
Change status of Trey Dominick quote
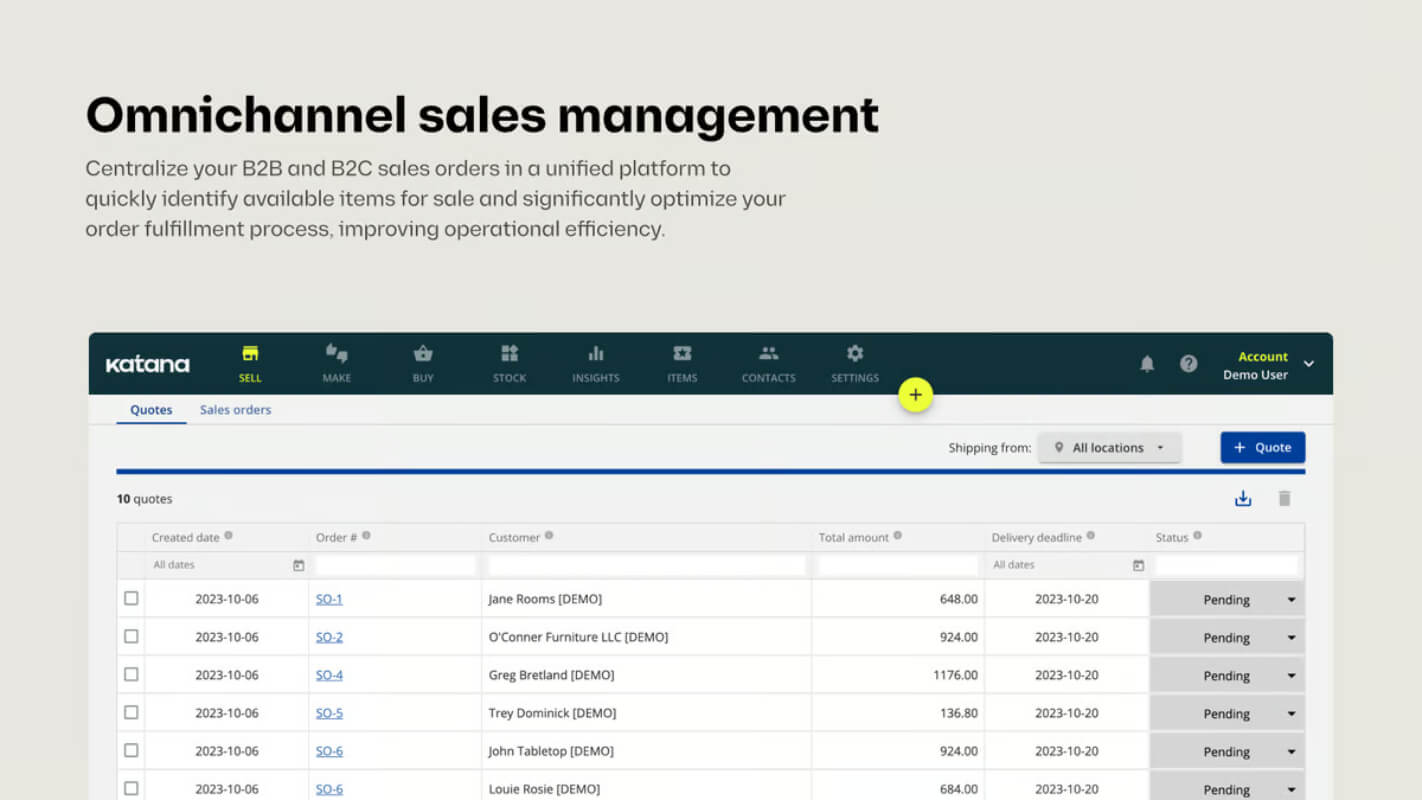(1227, 714)
